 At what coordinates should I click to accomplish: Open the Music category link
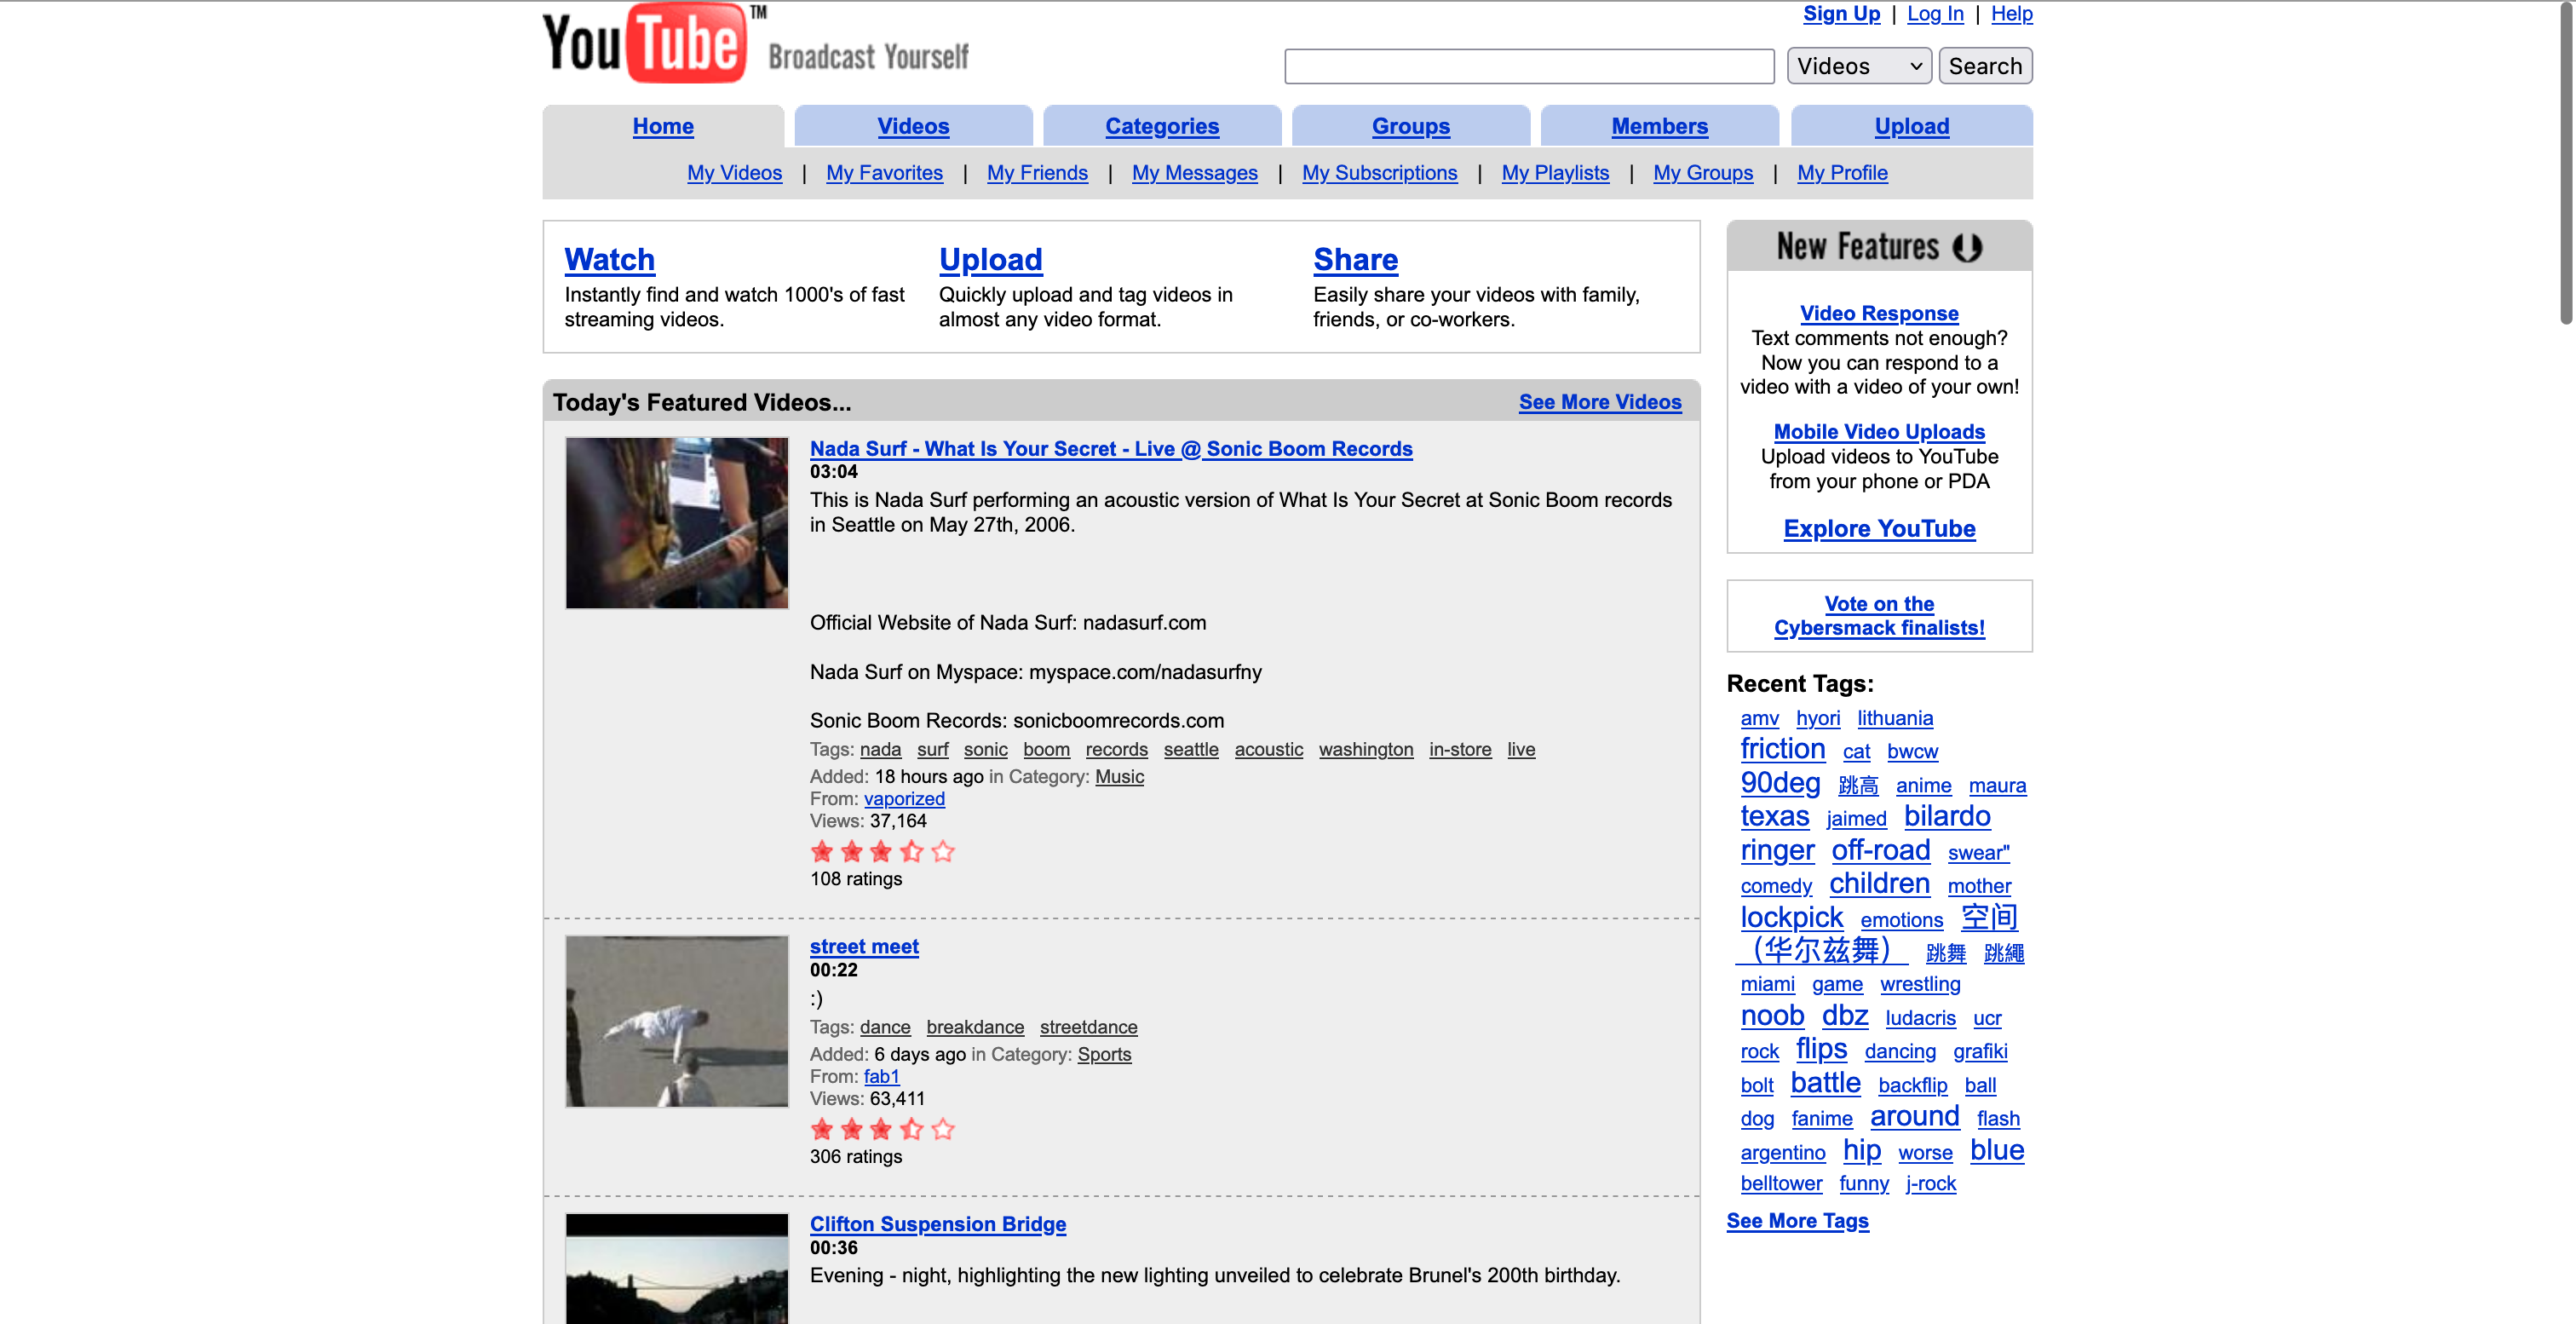1119,776
